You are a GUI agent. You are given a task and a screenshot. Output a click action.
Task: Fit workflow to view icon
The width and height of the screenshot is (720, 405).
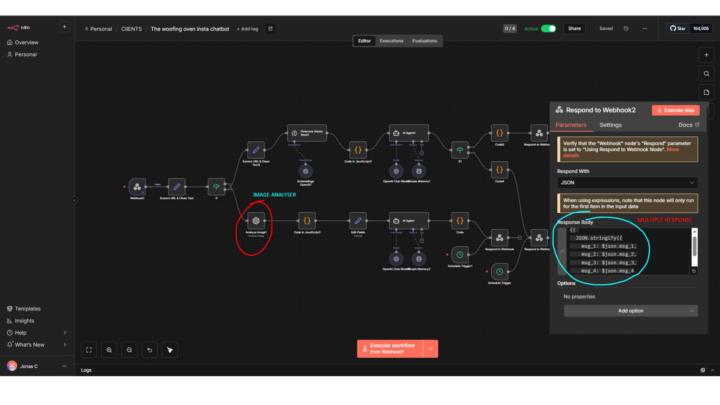click(x=89, y=350)
